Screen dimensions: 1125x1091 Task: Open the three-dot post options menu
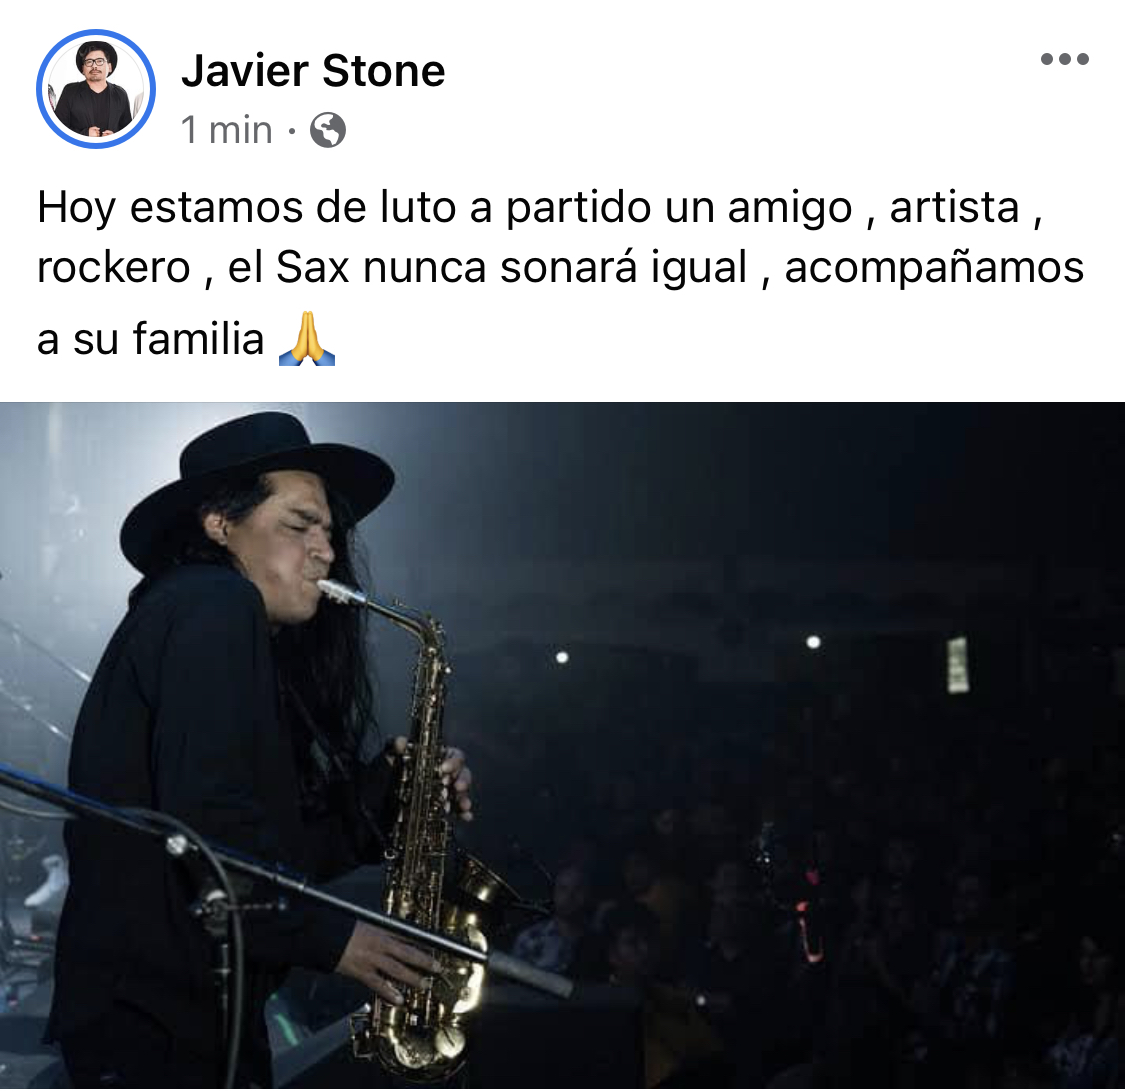click(1065, 59)
